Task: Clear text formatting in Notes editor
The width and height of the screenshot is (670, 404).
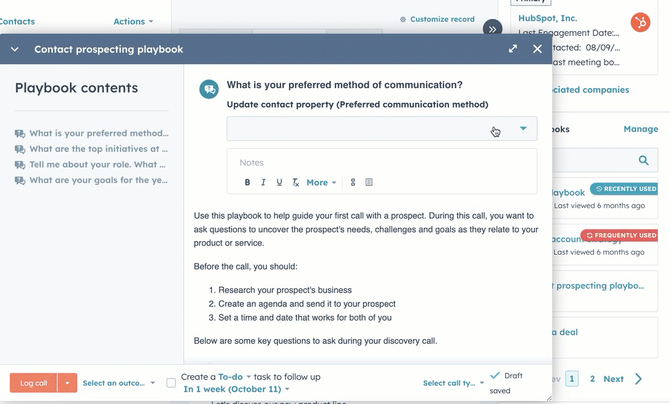Action: [x=295, y=183]
